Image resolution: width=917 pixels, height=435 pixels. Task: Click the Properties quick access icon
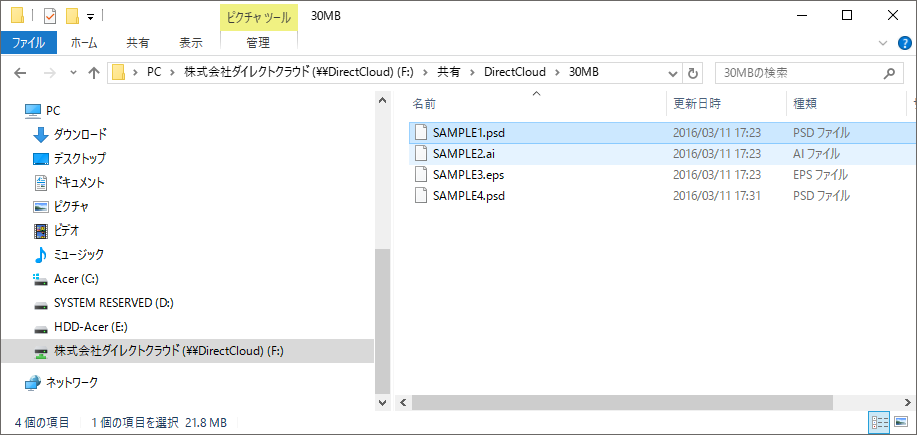pos(50,15)
